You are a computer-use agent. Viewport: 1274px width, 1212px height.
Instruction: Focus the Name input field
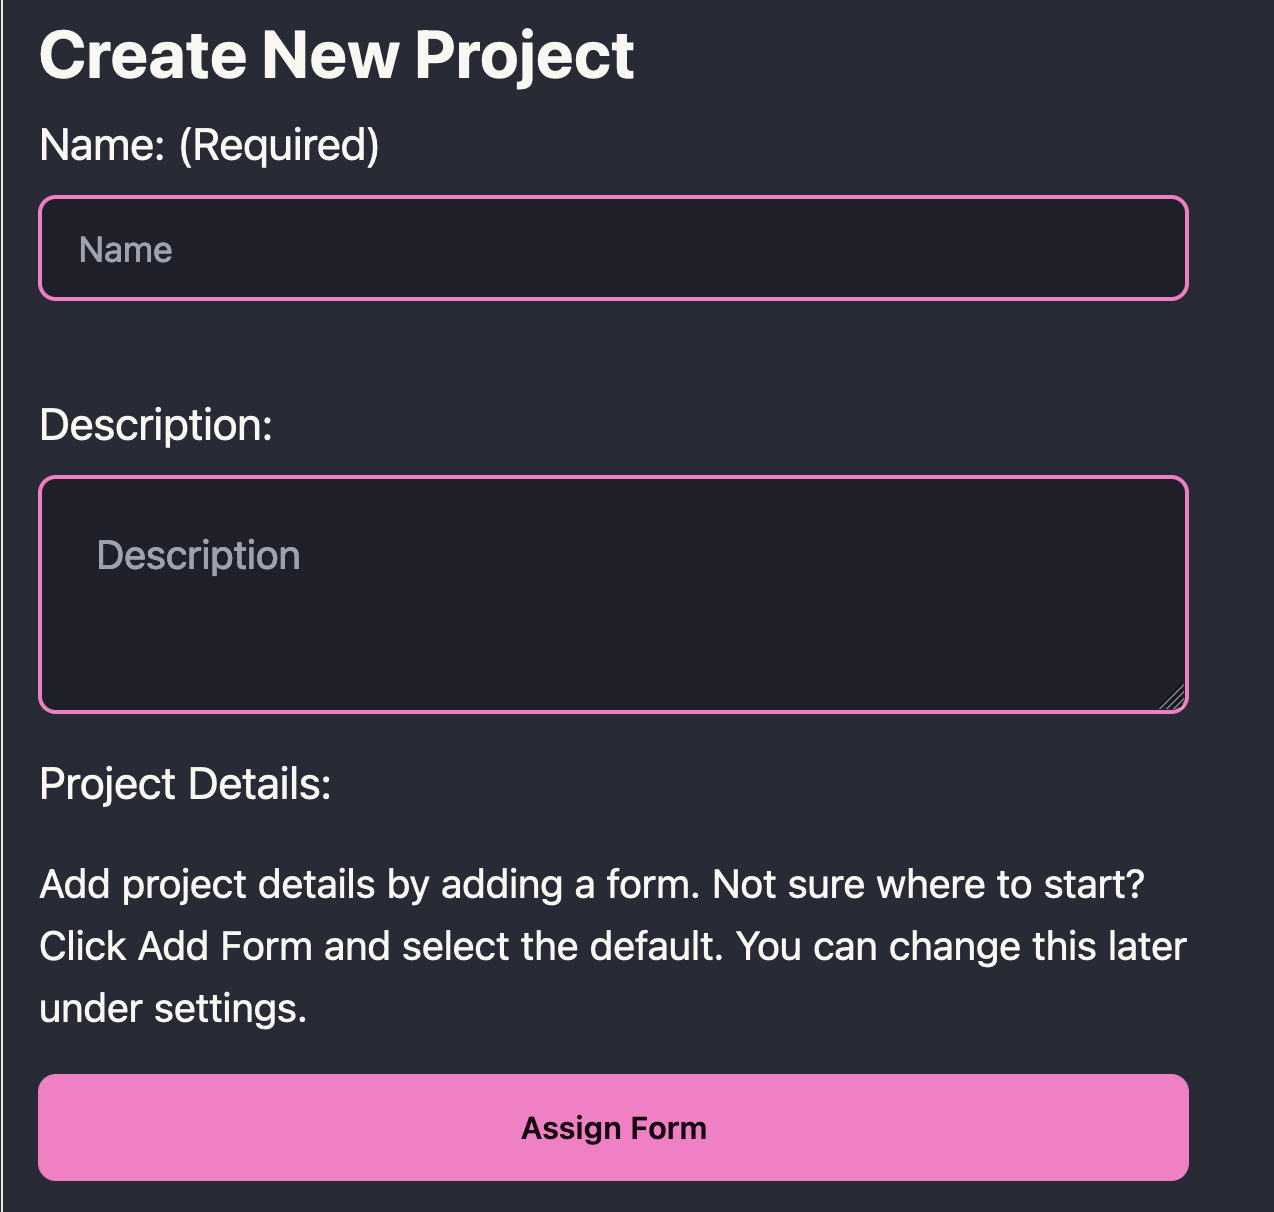(x=612, y=249)
